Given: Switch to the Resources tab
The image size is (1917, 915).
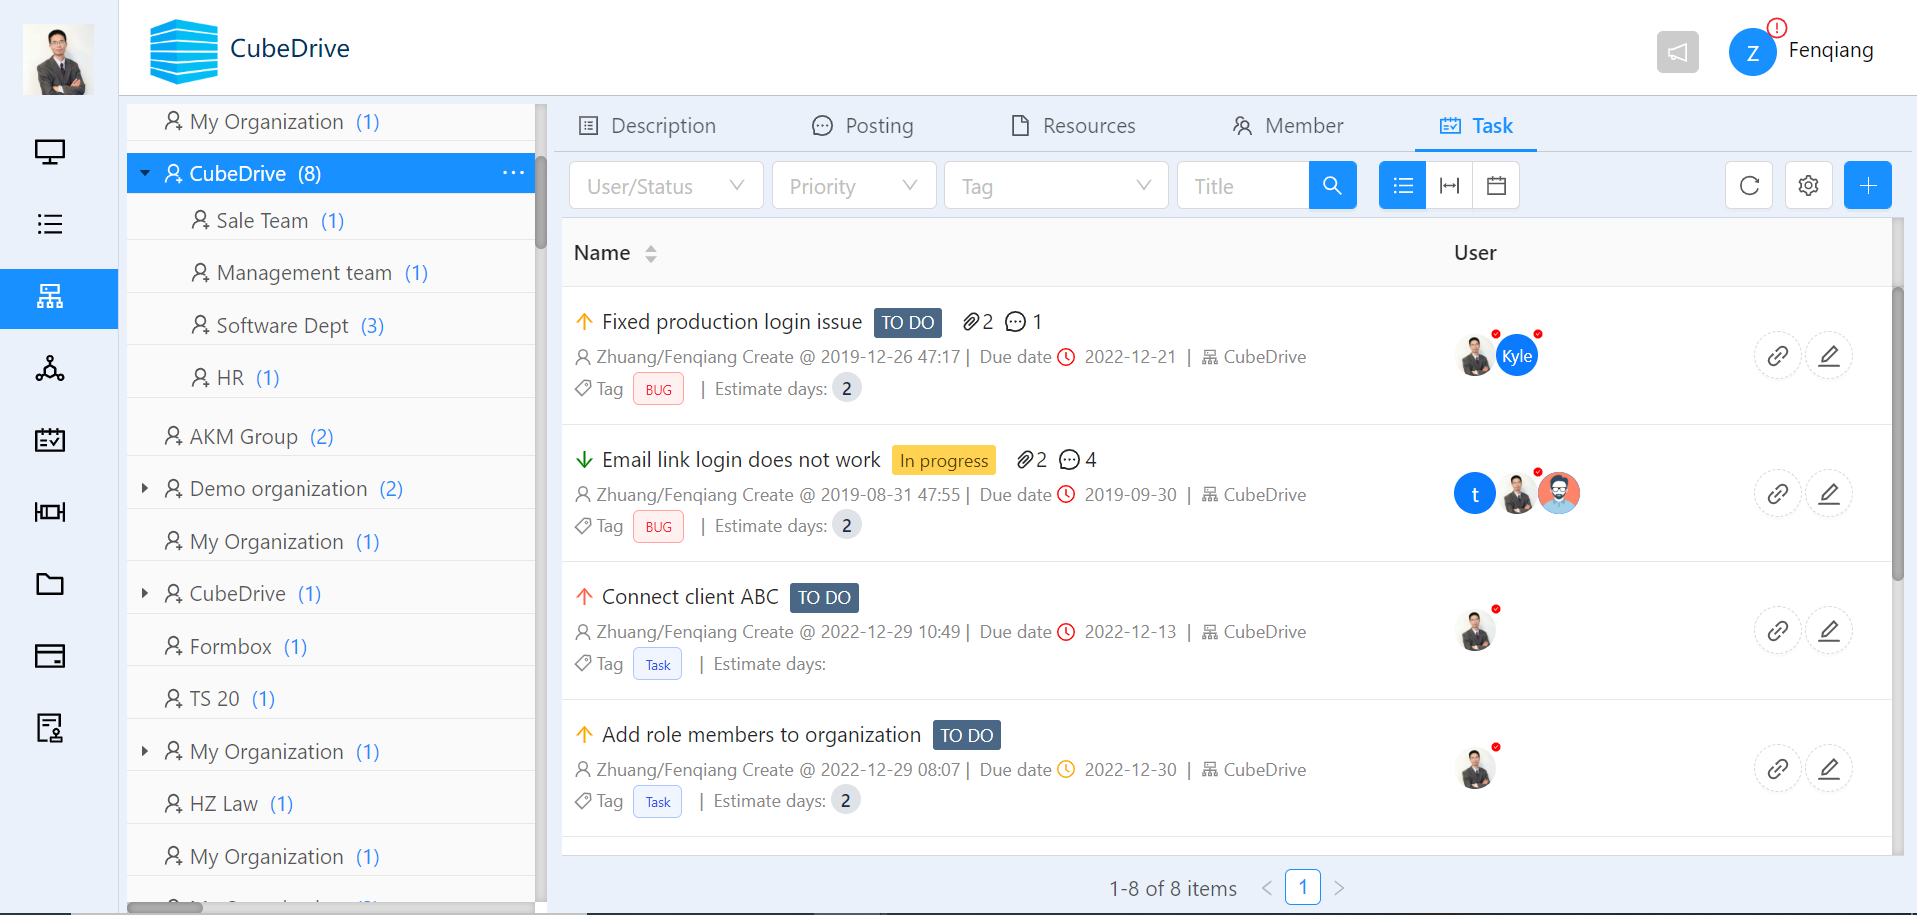Looking at the screenshot, I should (1073, 126).
